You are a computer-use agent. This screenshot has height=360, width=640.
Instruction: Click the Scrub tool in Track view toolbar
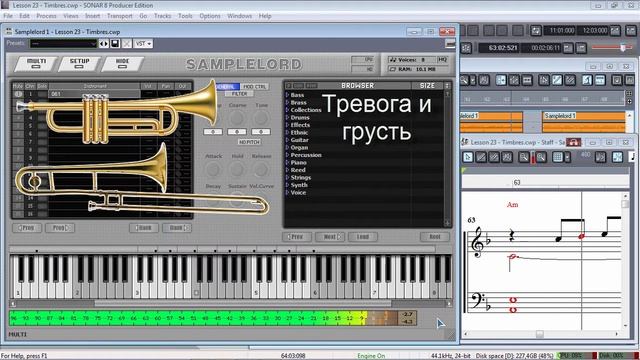click(484, 80)
